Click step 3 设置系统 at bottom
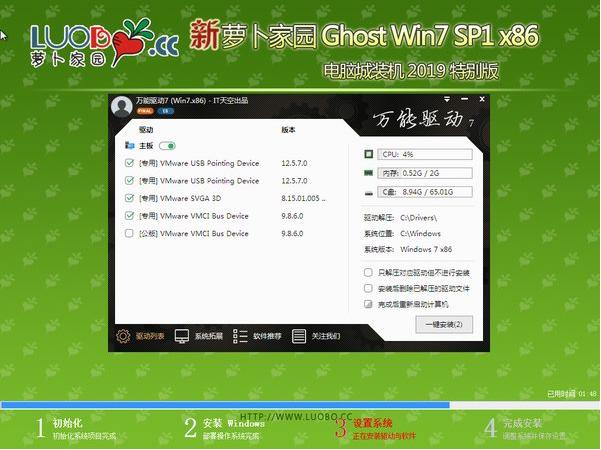 [x=375, y=428]
